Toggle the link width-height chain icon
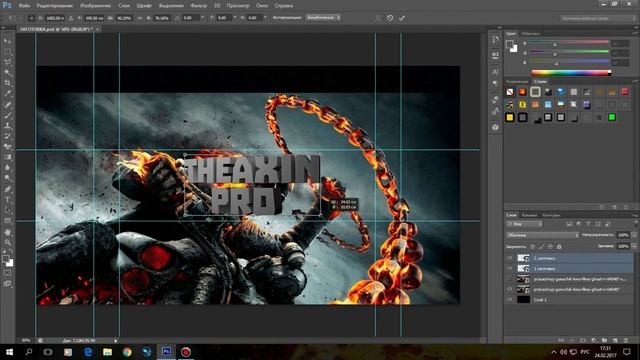640x360 pixels. point(140,18)
